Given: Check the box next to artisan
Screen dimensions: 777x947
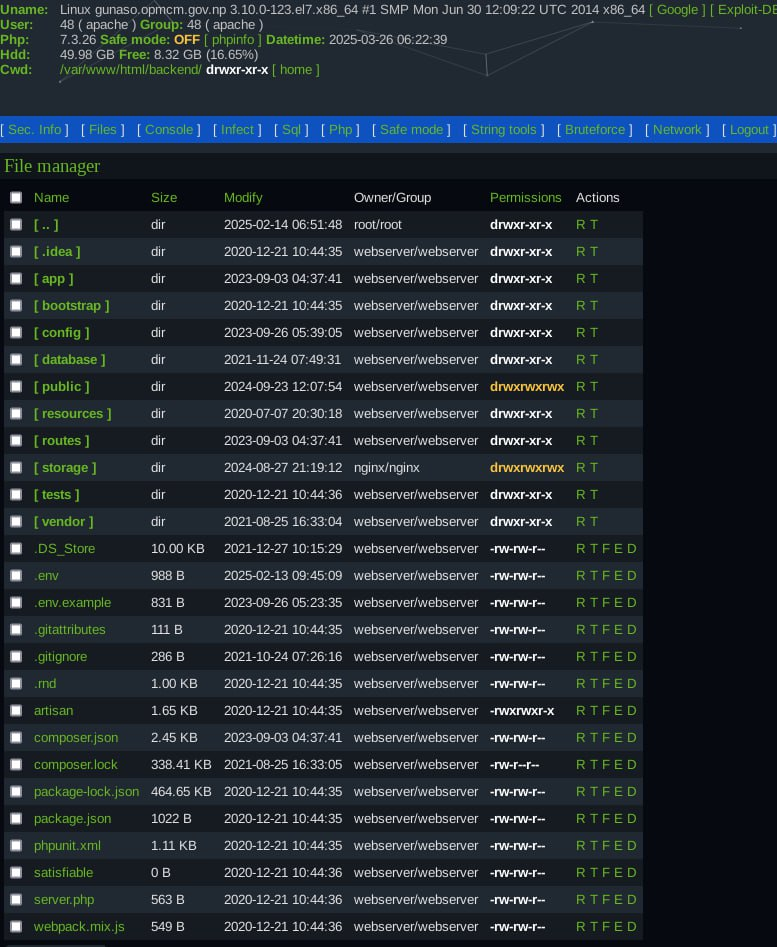Looking at the screenshot, I should click(16, 711).
